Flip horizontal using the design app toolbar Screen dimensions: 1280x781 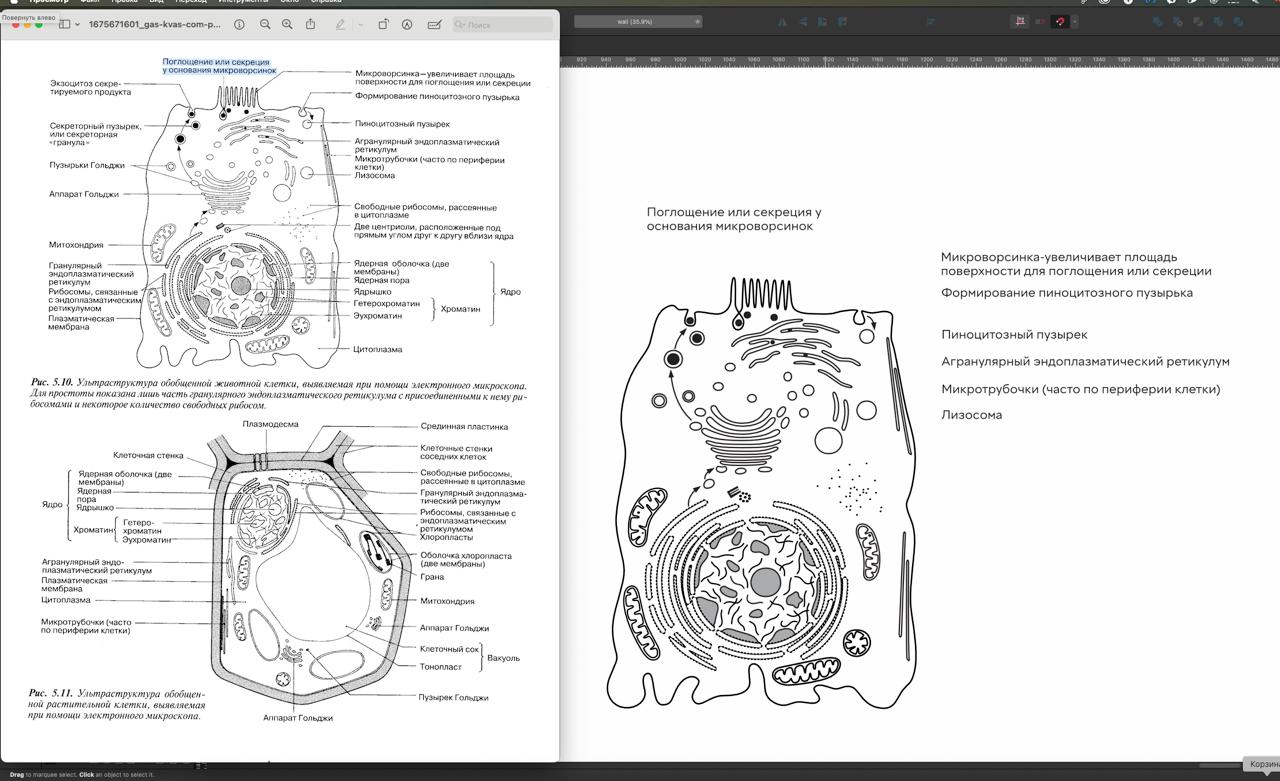pos(782,21)
